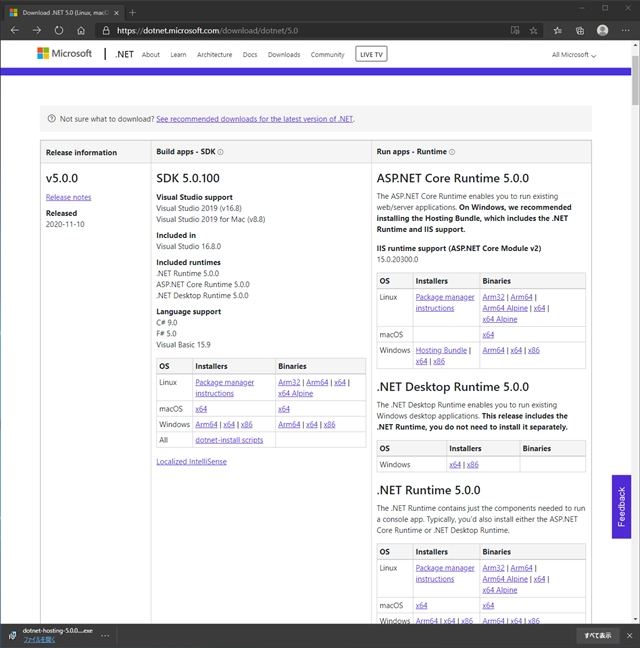The image size is (640, 648).
Task: Download SDK Linux x64 Alpine binaries
Action: click(295, 393)
